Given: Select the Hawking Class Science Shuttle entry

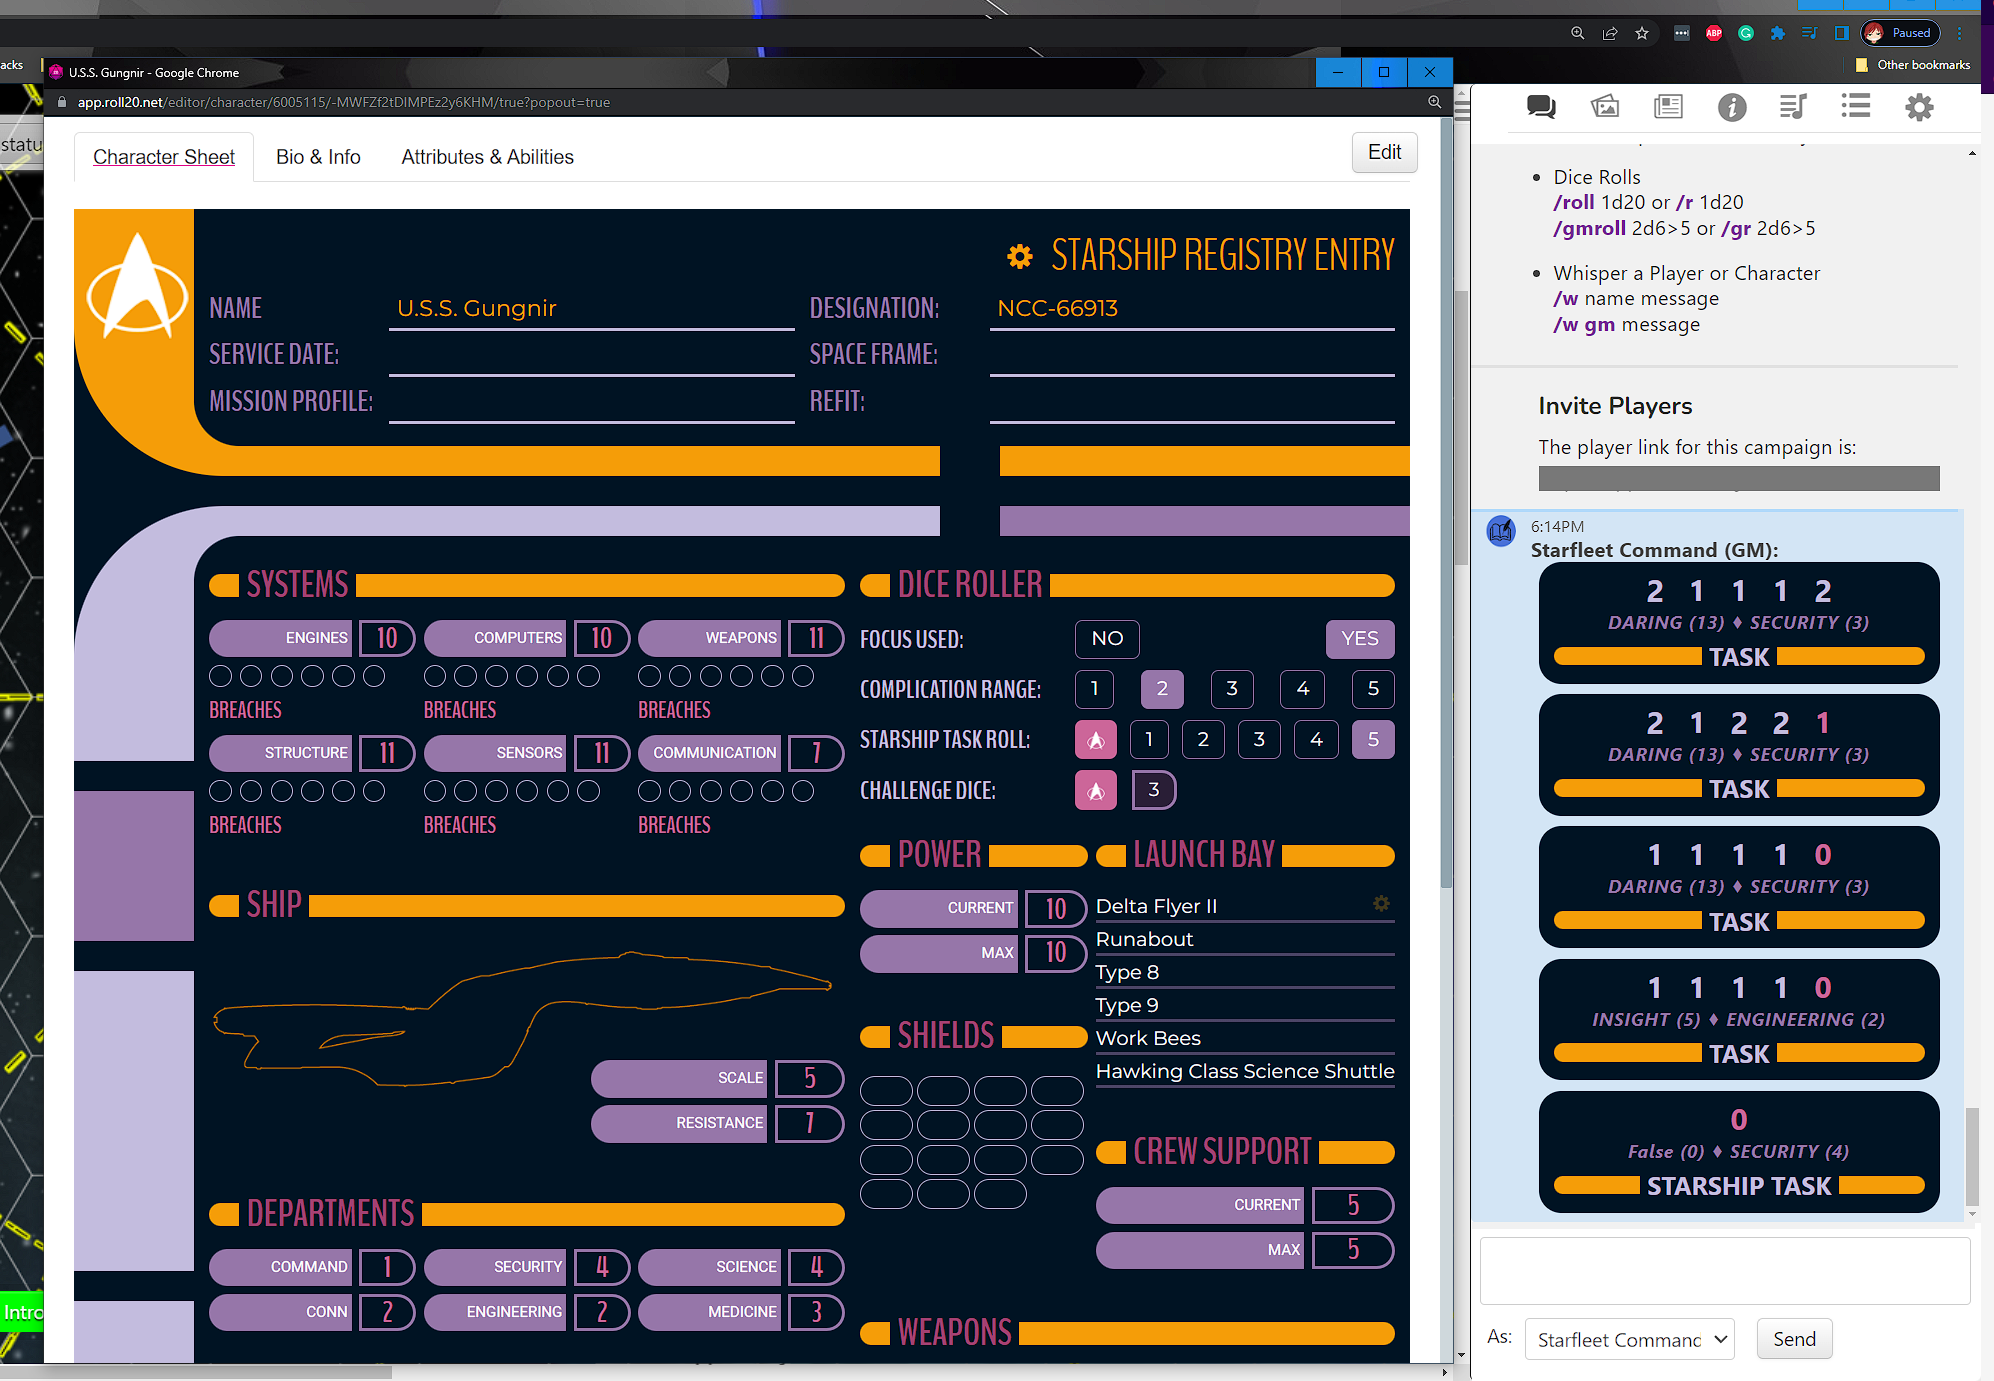Looking at the screenshot, I should pos(1245,1072).
